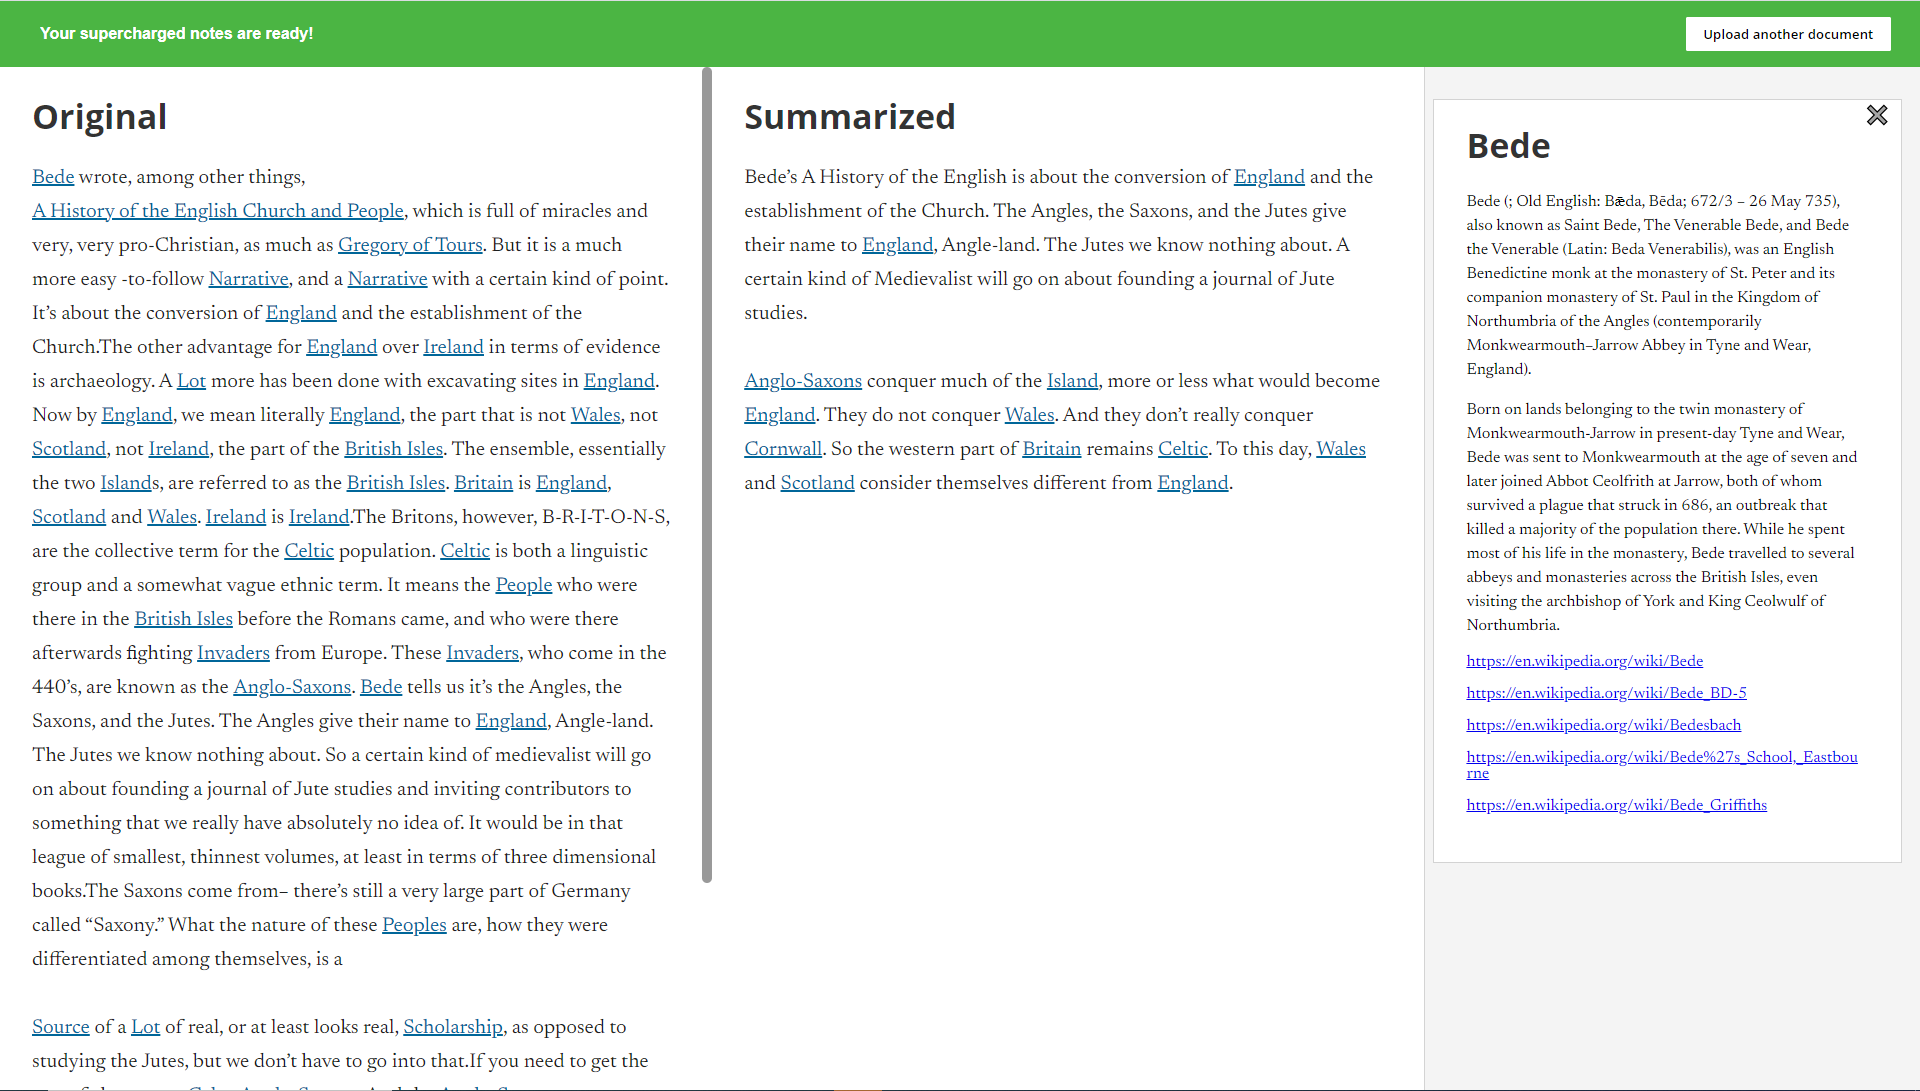This screenshot has width=1920, height=1091.
Task: Click Britain link in Summarized paragraph
Action: 1051,449
